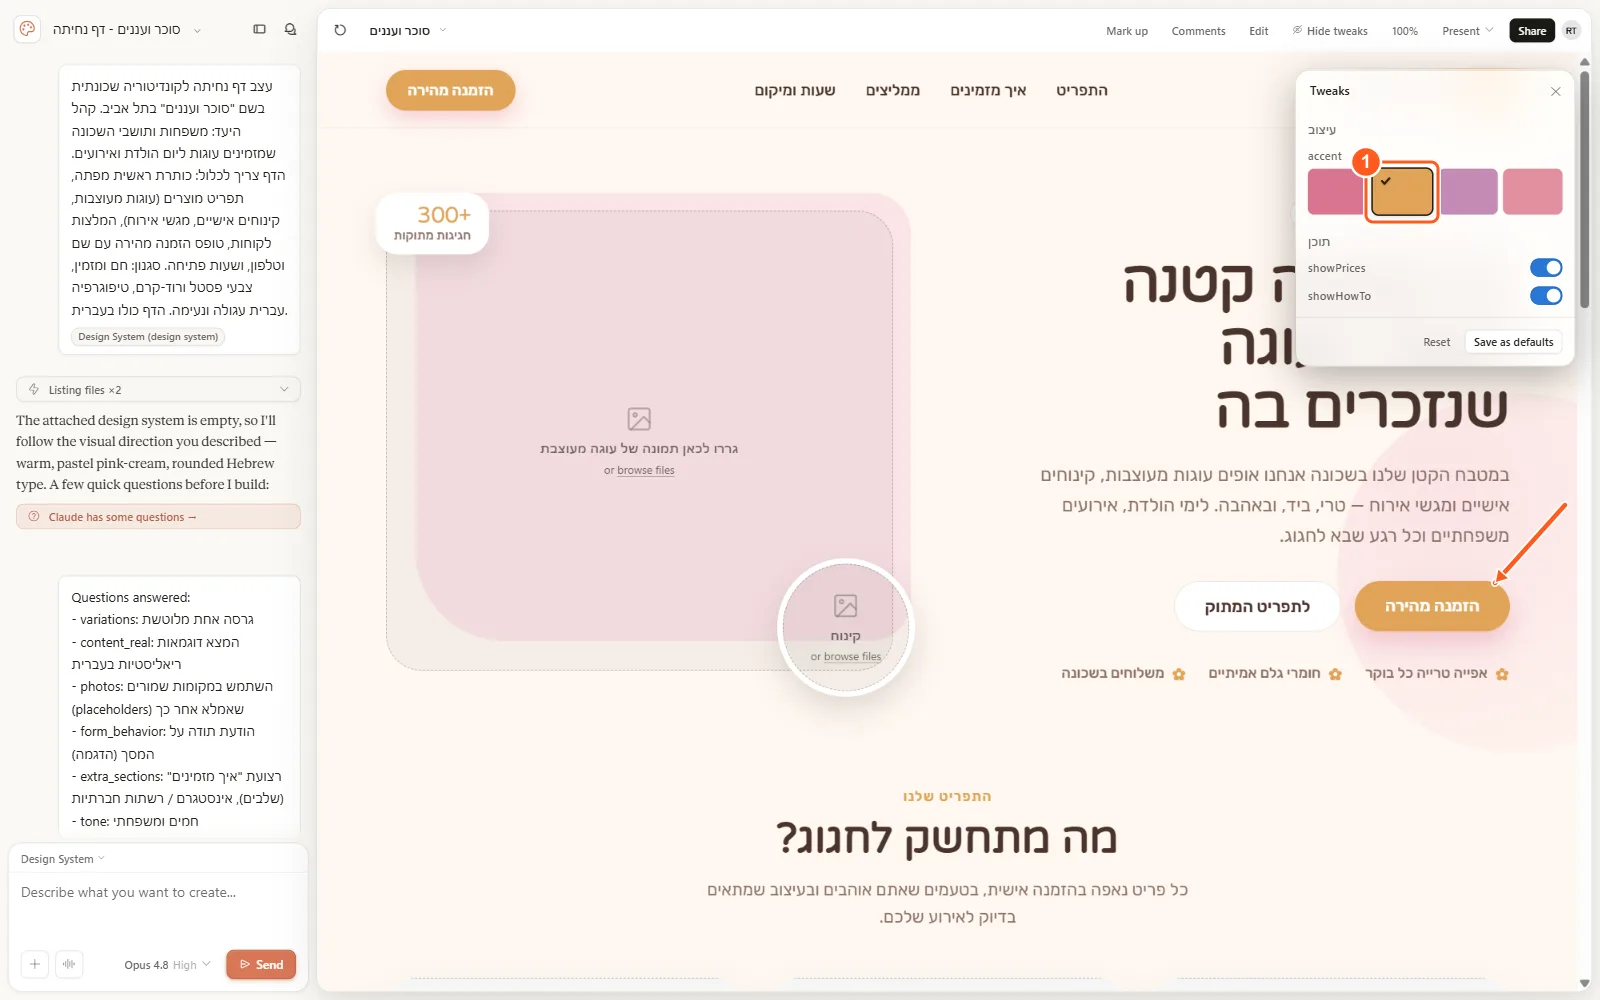Open the Opus 4.8 High model dropdown

(167, 965)
